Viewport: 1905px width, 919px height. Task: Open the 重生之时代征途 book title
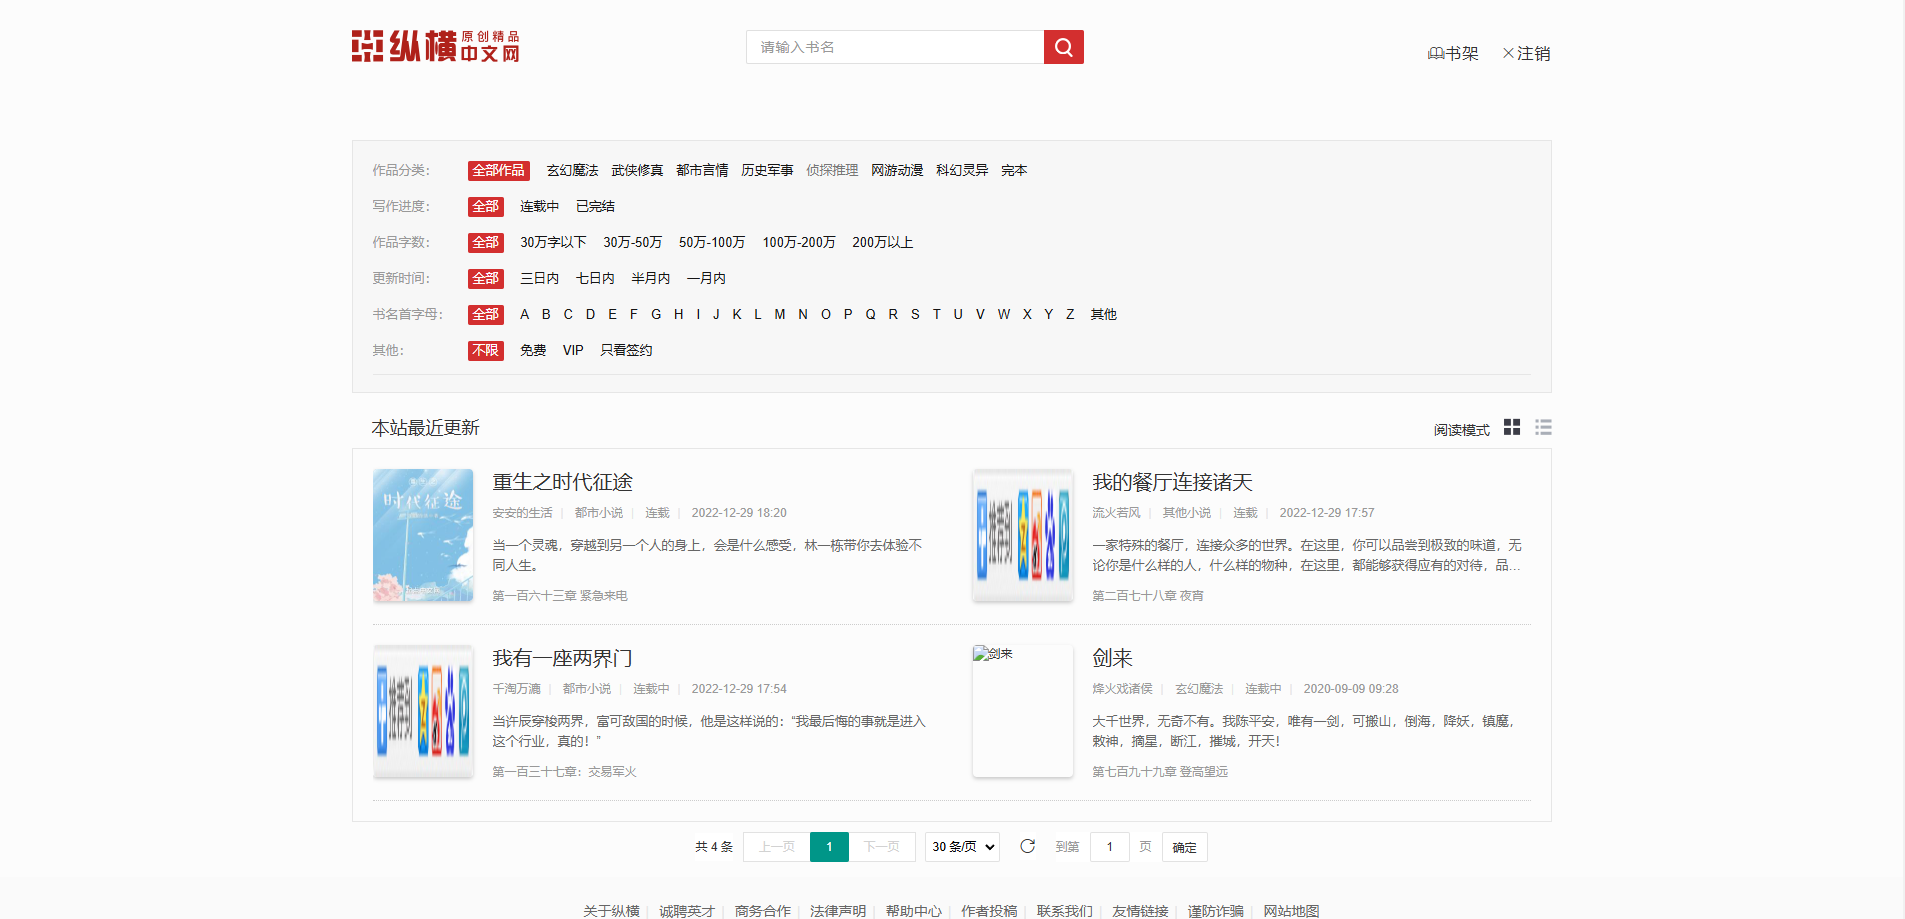pyautogui.click(x=562, y=482)
